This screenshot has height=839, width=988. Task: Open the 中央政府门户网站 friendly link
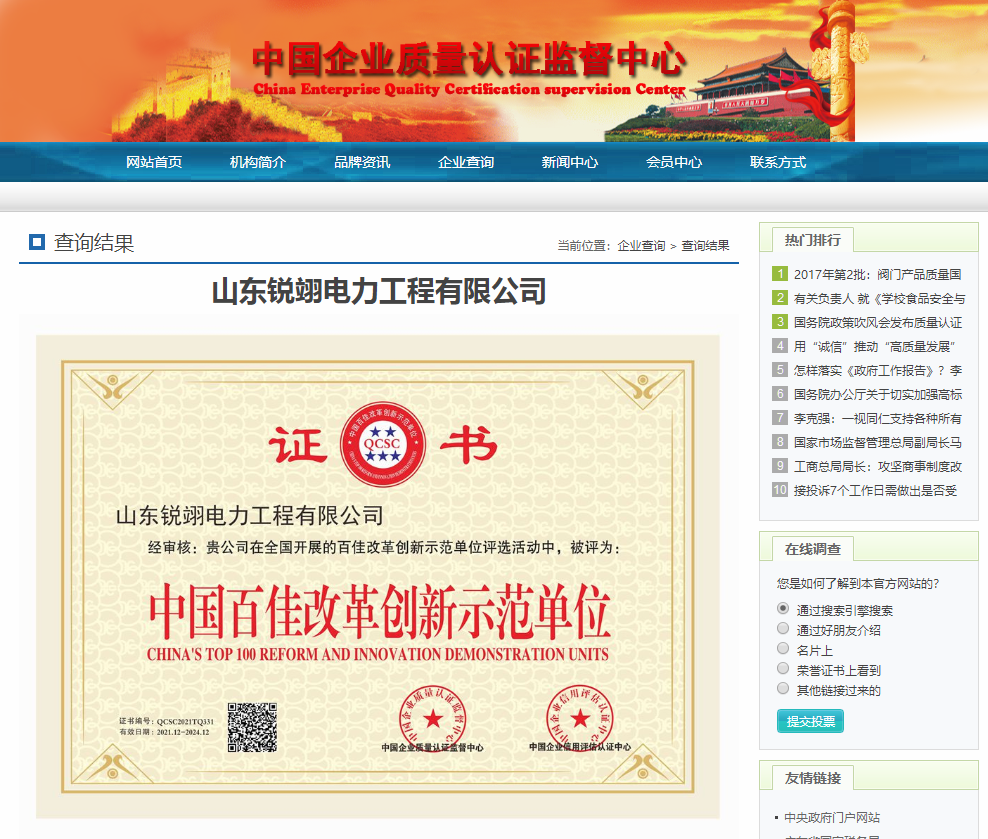pyautogui.click(x=832, y=818)
